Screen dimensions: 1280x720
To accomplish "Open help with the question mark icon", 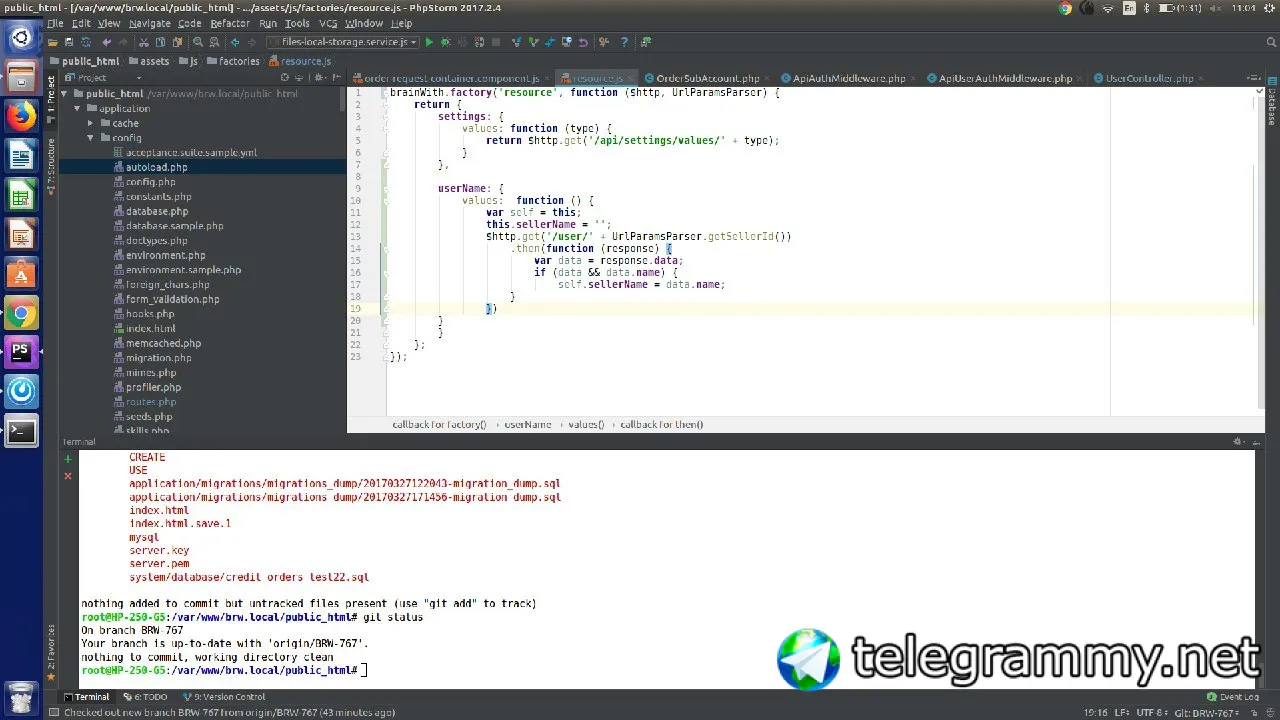I will 624,42.
